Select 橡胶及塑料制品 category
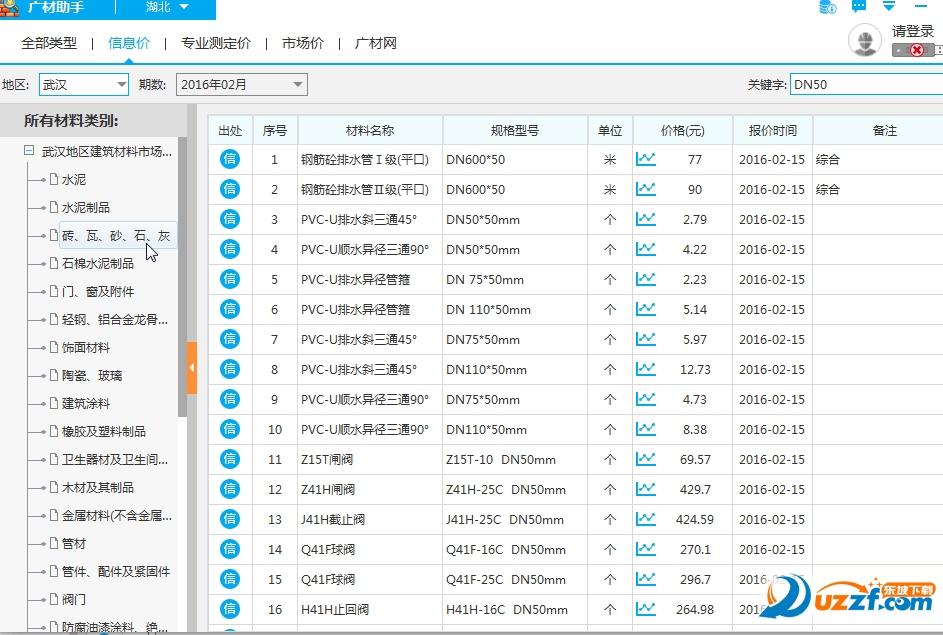This screenshot has height=635, width=943. pos(103,432)
